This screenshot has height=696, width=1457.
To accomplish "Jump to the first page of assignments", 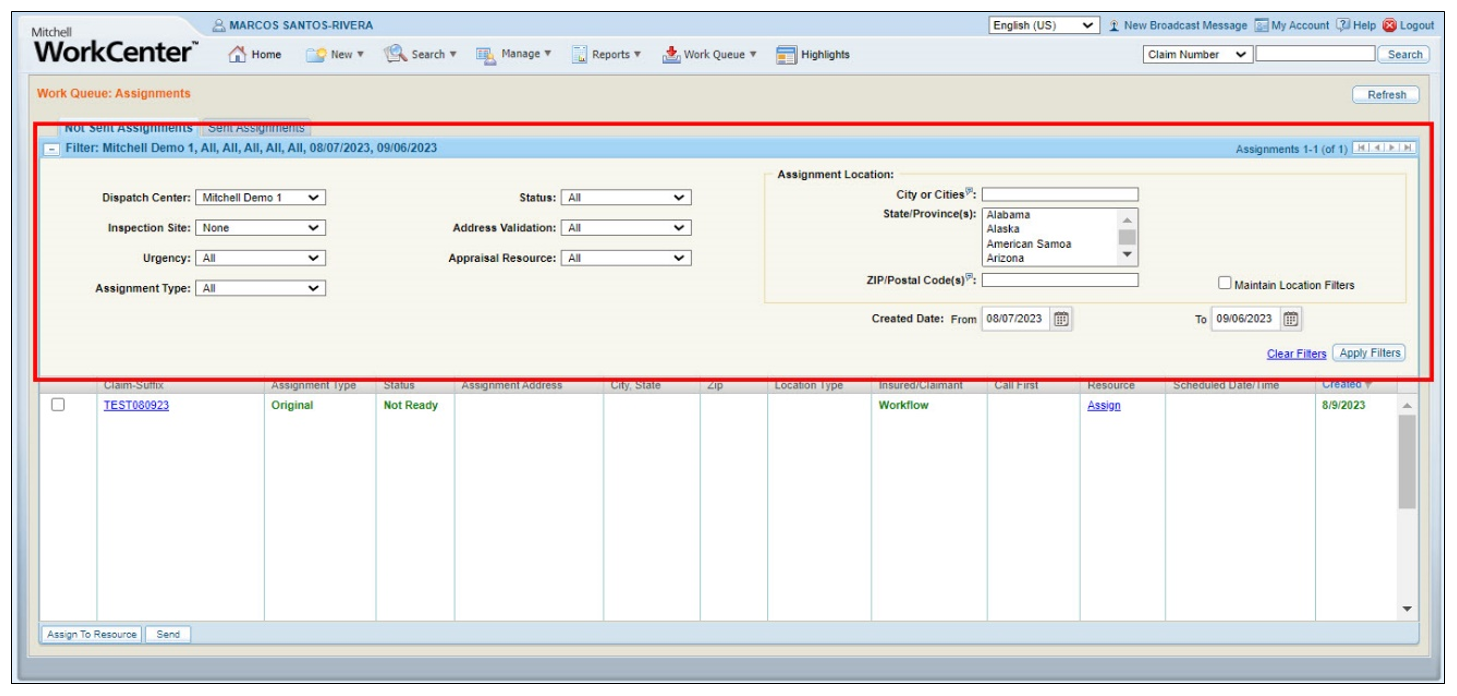I will 1360,148.
